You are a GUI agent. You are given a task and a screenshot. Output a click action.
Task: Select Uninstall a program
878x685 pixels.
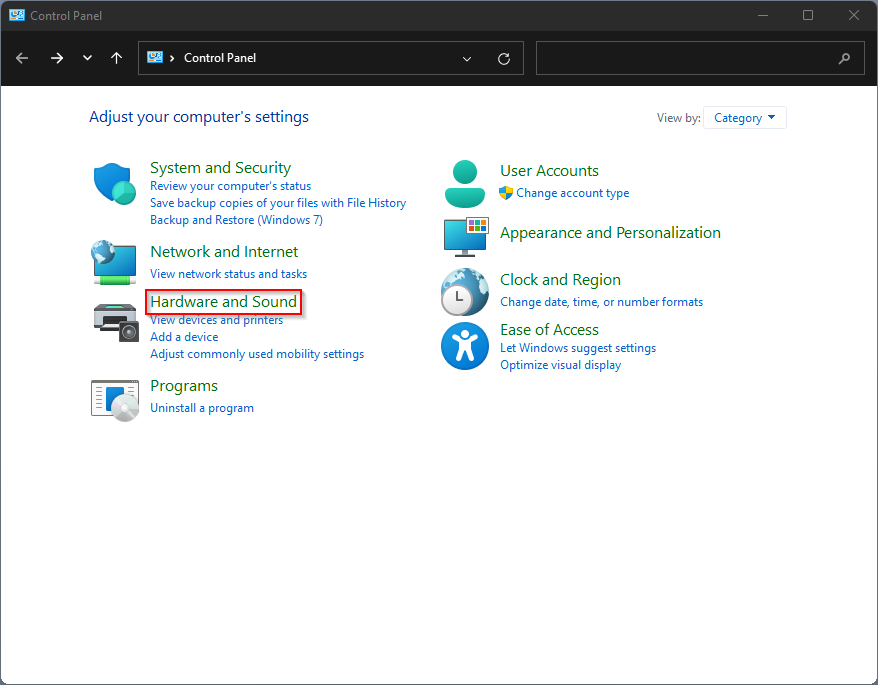[202, 408]
